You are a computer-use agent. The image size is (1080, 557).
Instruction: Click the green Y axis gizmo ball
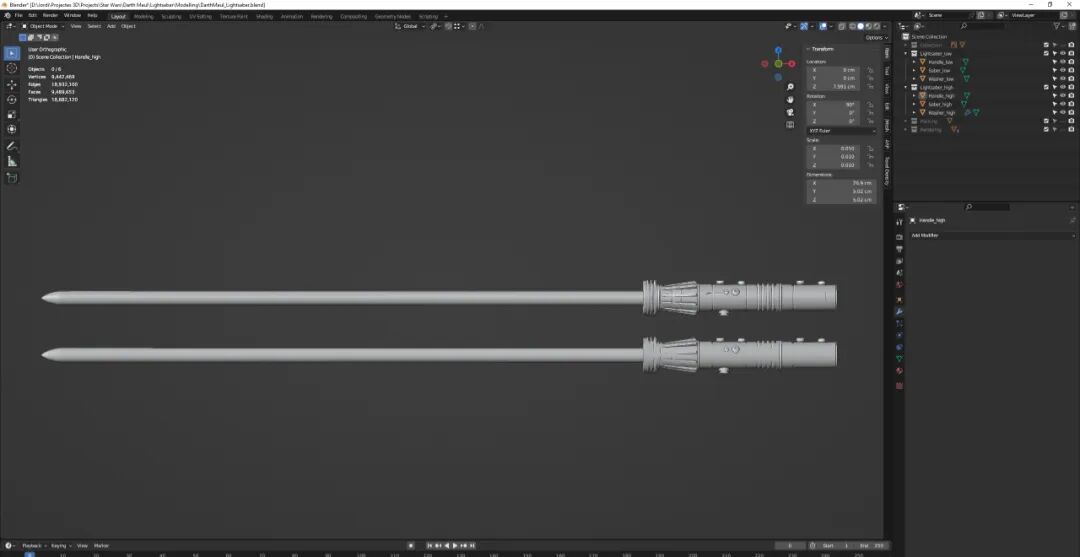point(778,64)
